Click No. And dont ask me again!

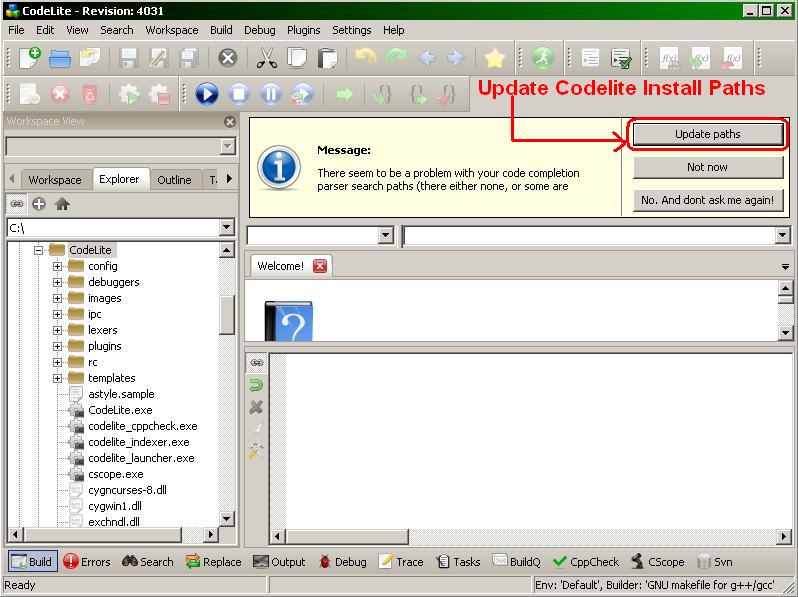707,200
